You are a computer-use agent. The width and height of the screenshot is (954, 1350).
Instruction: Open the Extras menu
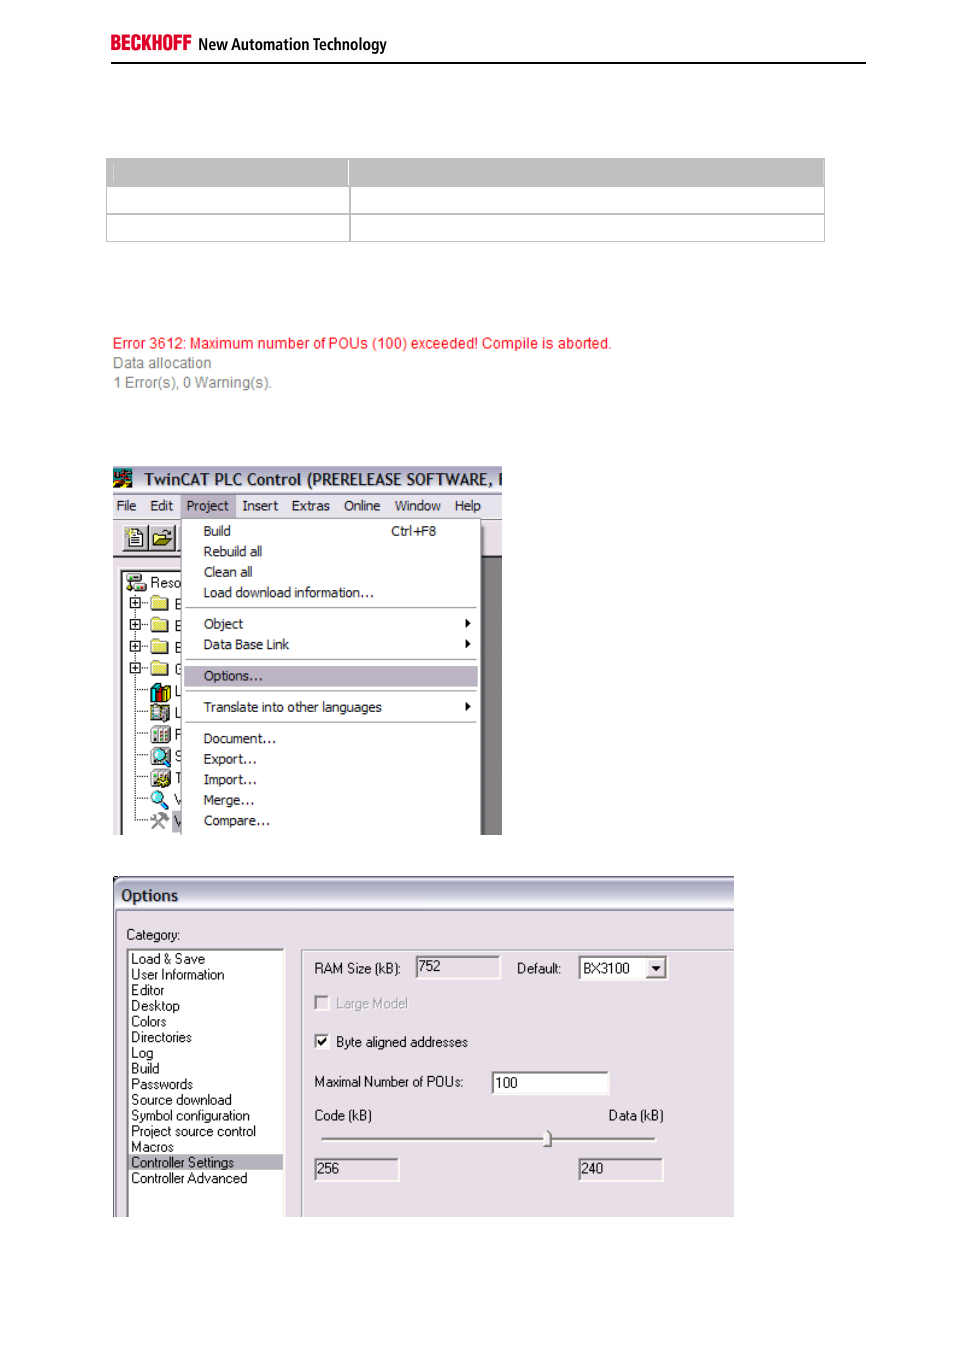(310, 506)
